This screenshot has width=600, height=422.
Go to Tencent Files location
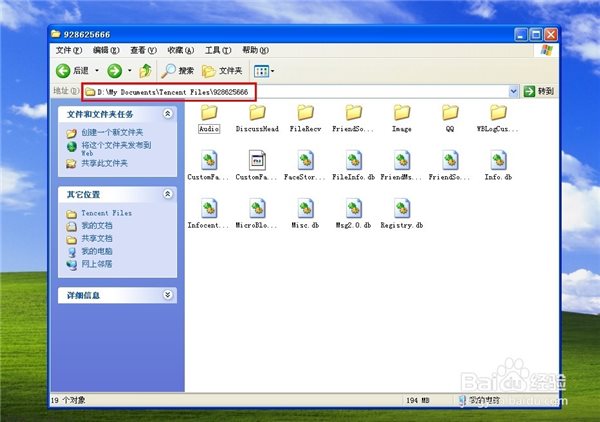click(106, 213)
